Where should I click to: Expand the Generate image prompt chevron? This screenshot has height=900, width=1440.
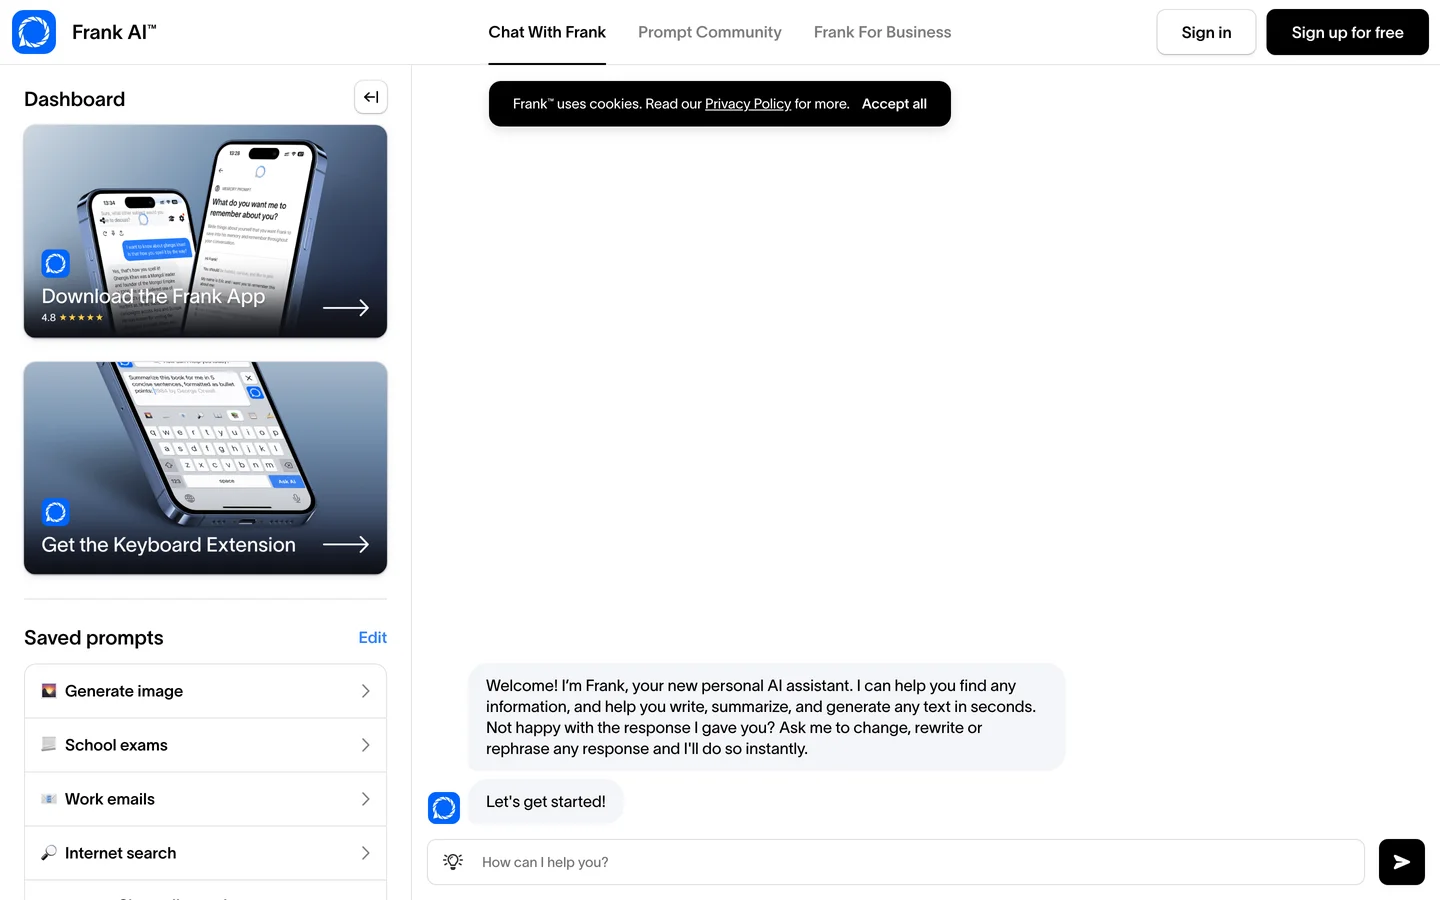[365, 691]
